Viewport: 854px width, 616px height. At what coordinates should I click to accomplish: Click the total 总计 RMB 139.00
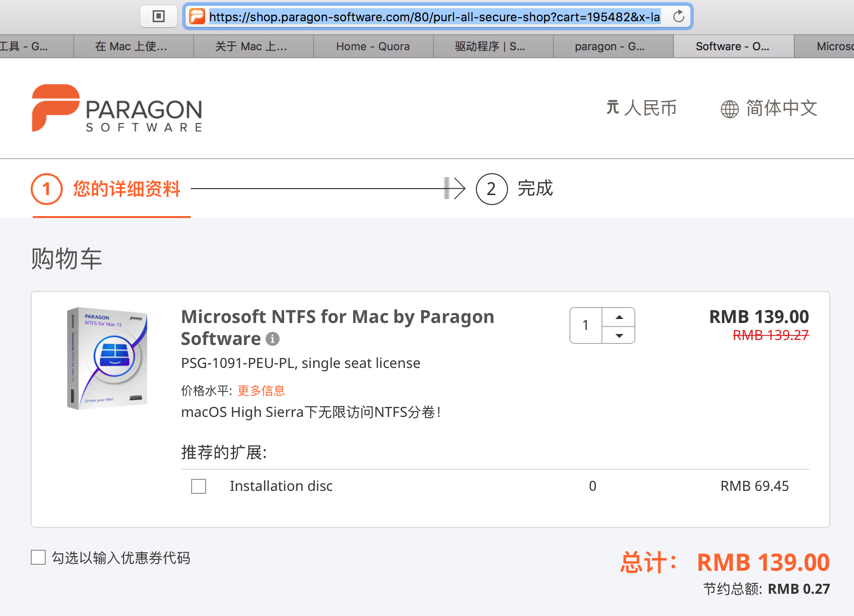click(725, 562)
